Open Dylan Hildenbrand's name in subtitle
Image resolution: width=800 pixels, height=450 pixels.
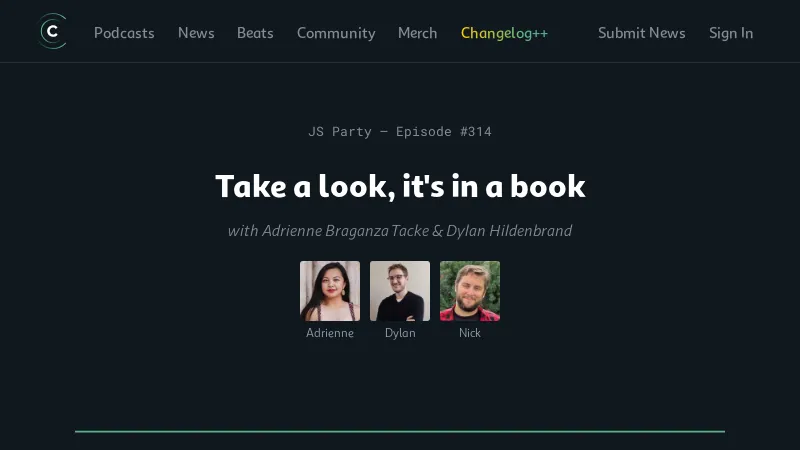click(509, 231)
